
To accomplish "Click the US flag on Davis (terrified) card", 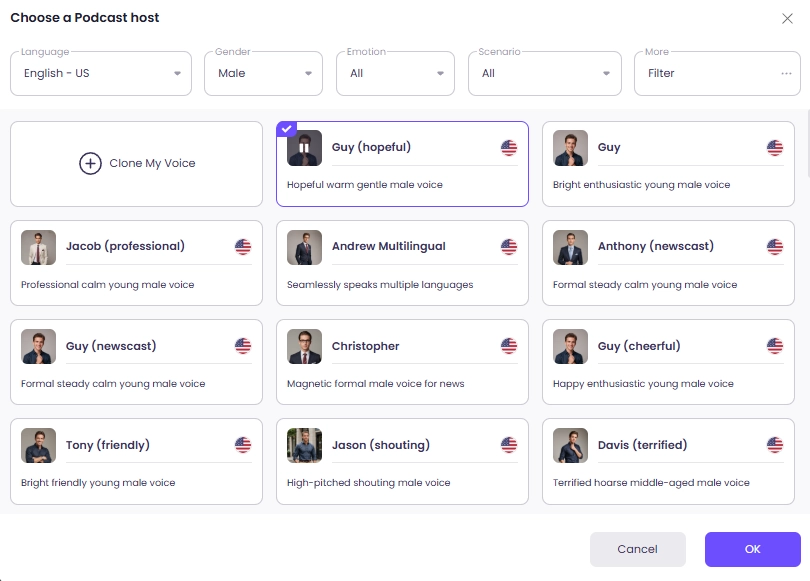I will (x=775, y=445).
